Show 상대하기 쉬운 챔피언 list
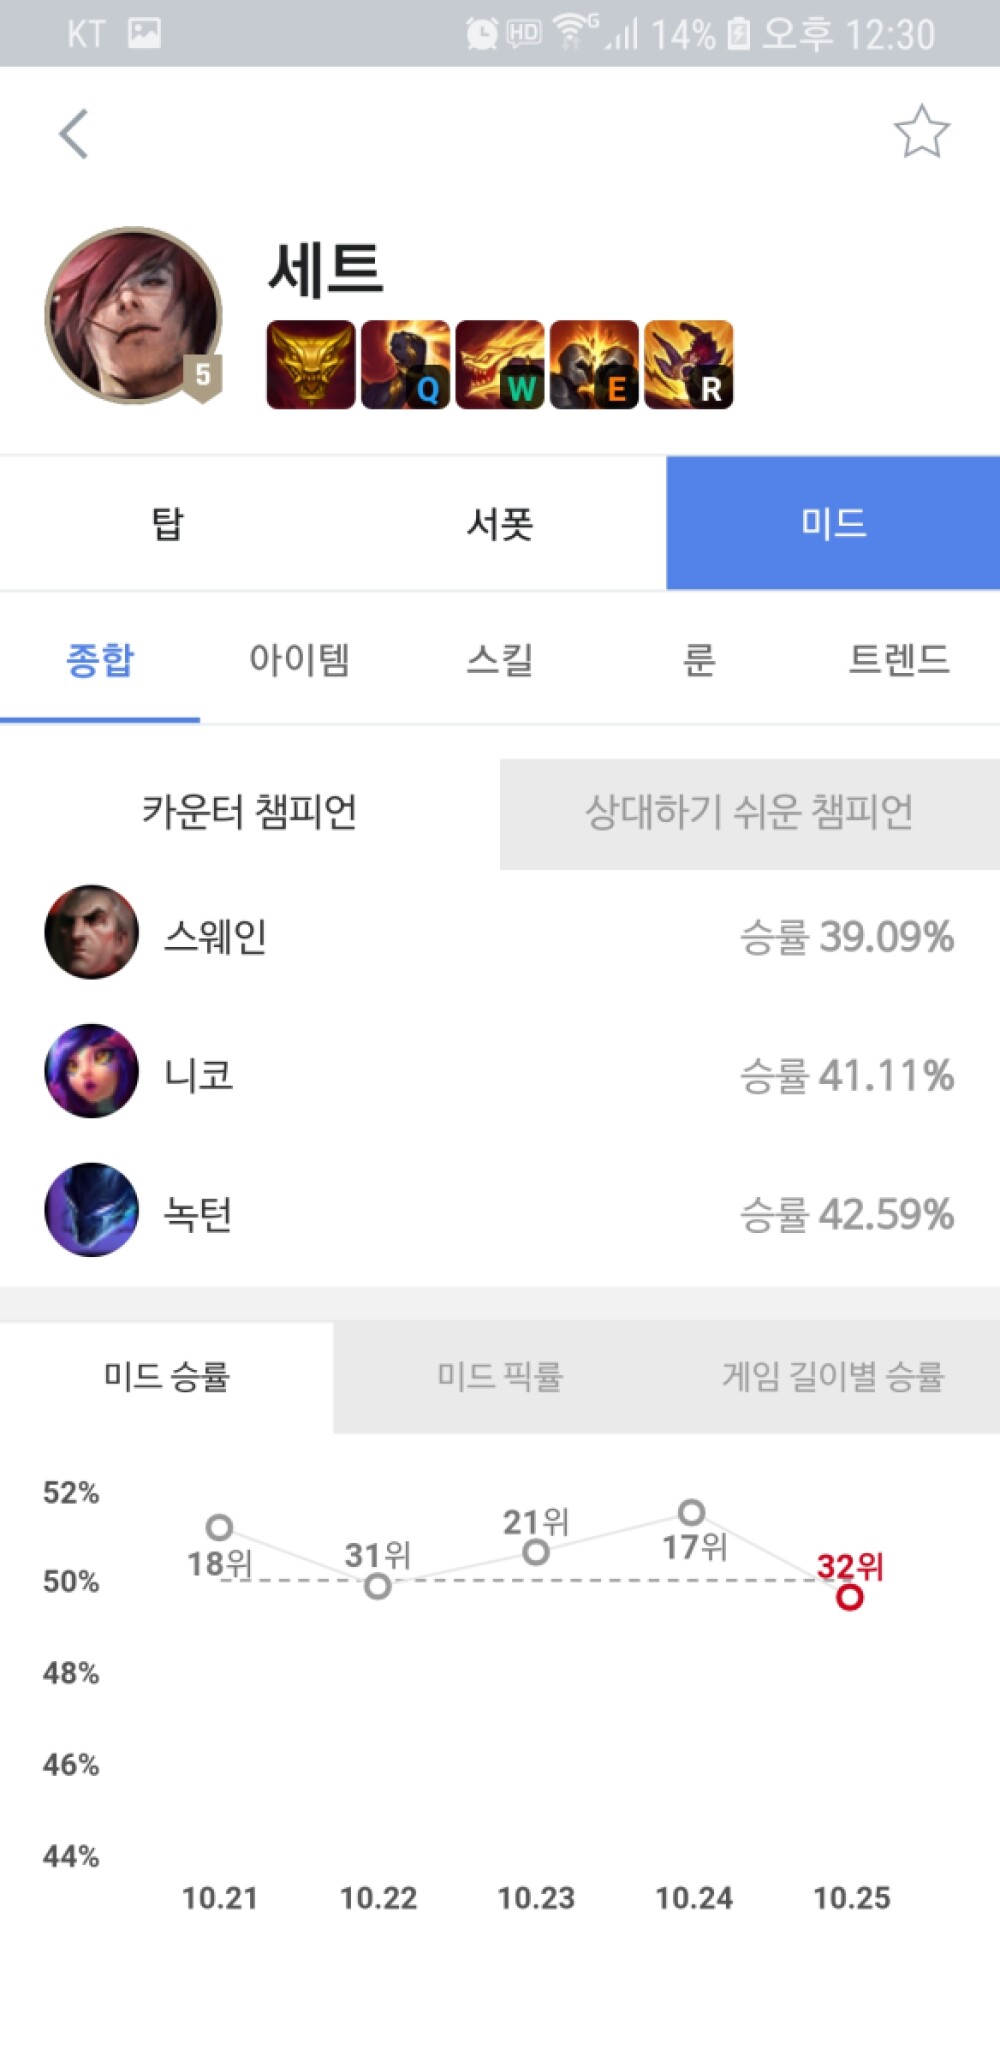This screenshot has height=2055, width=1000. [x=750, y=813]
